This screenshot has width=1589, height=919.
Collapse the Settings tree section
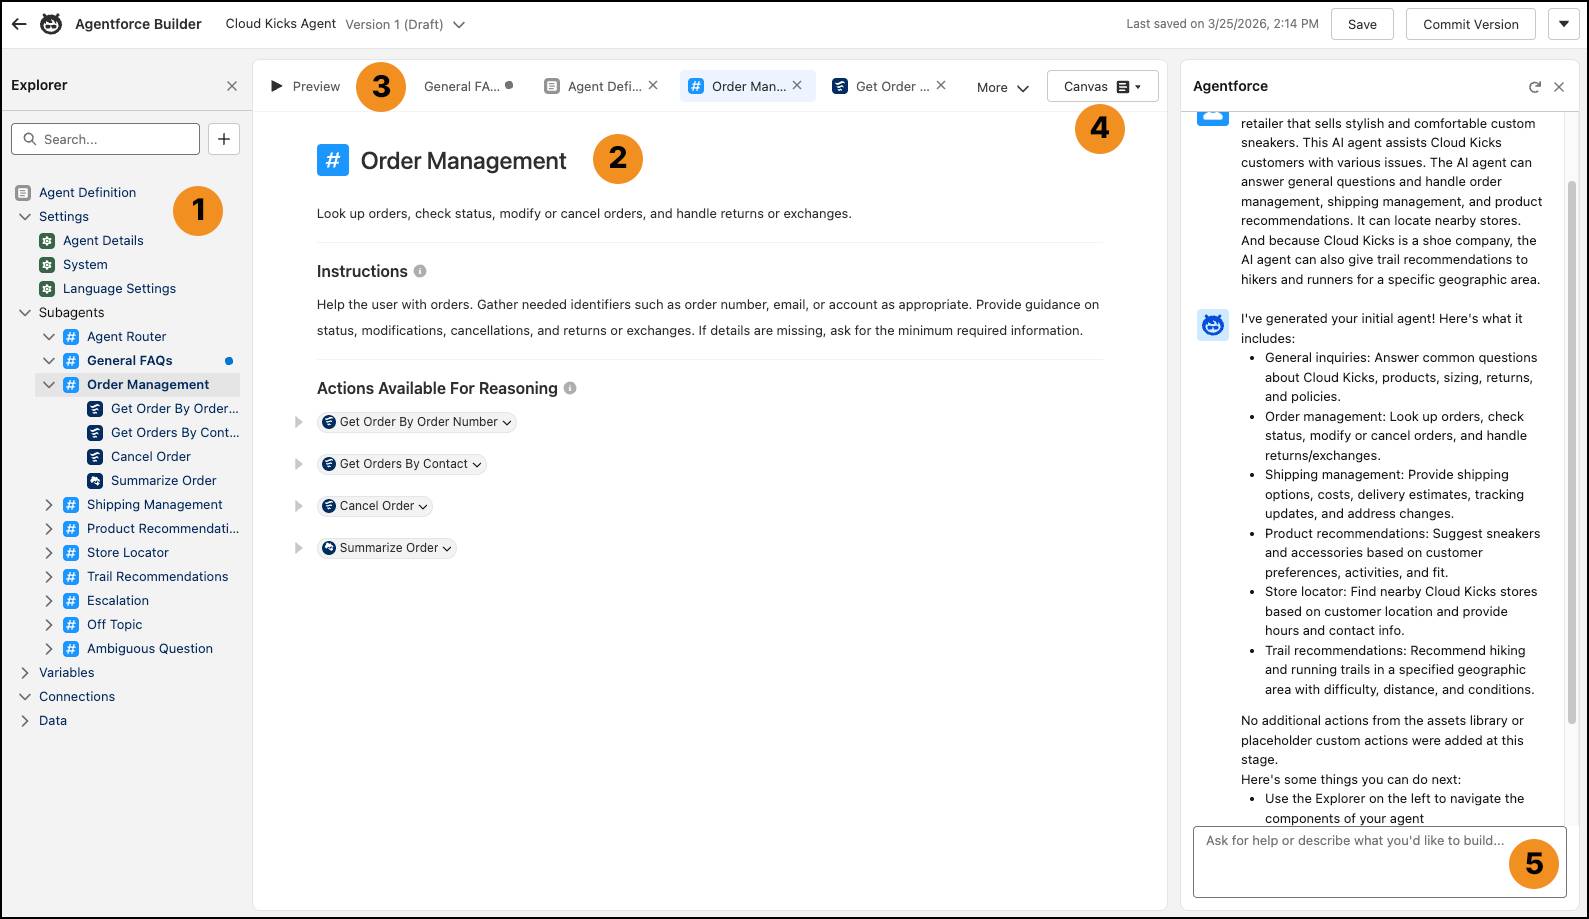(x=25, y=216)
